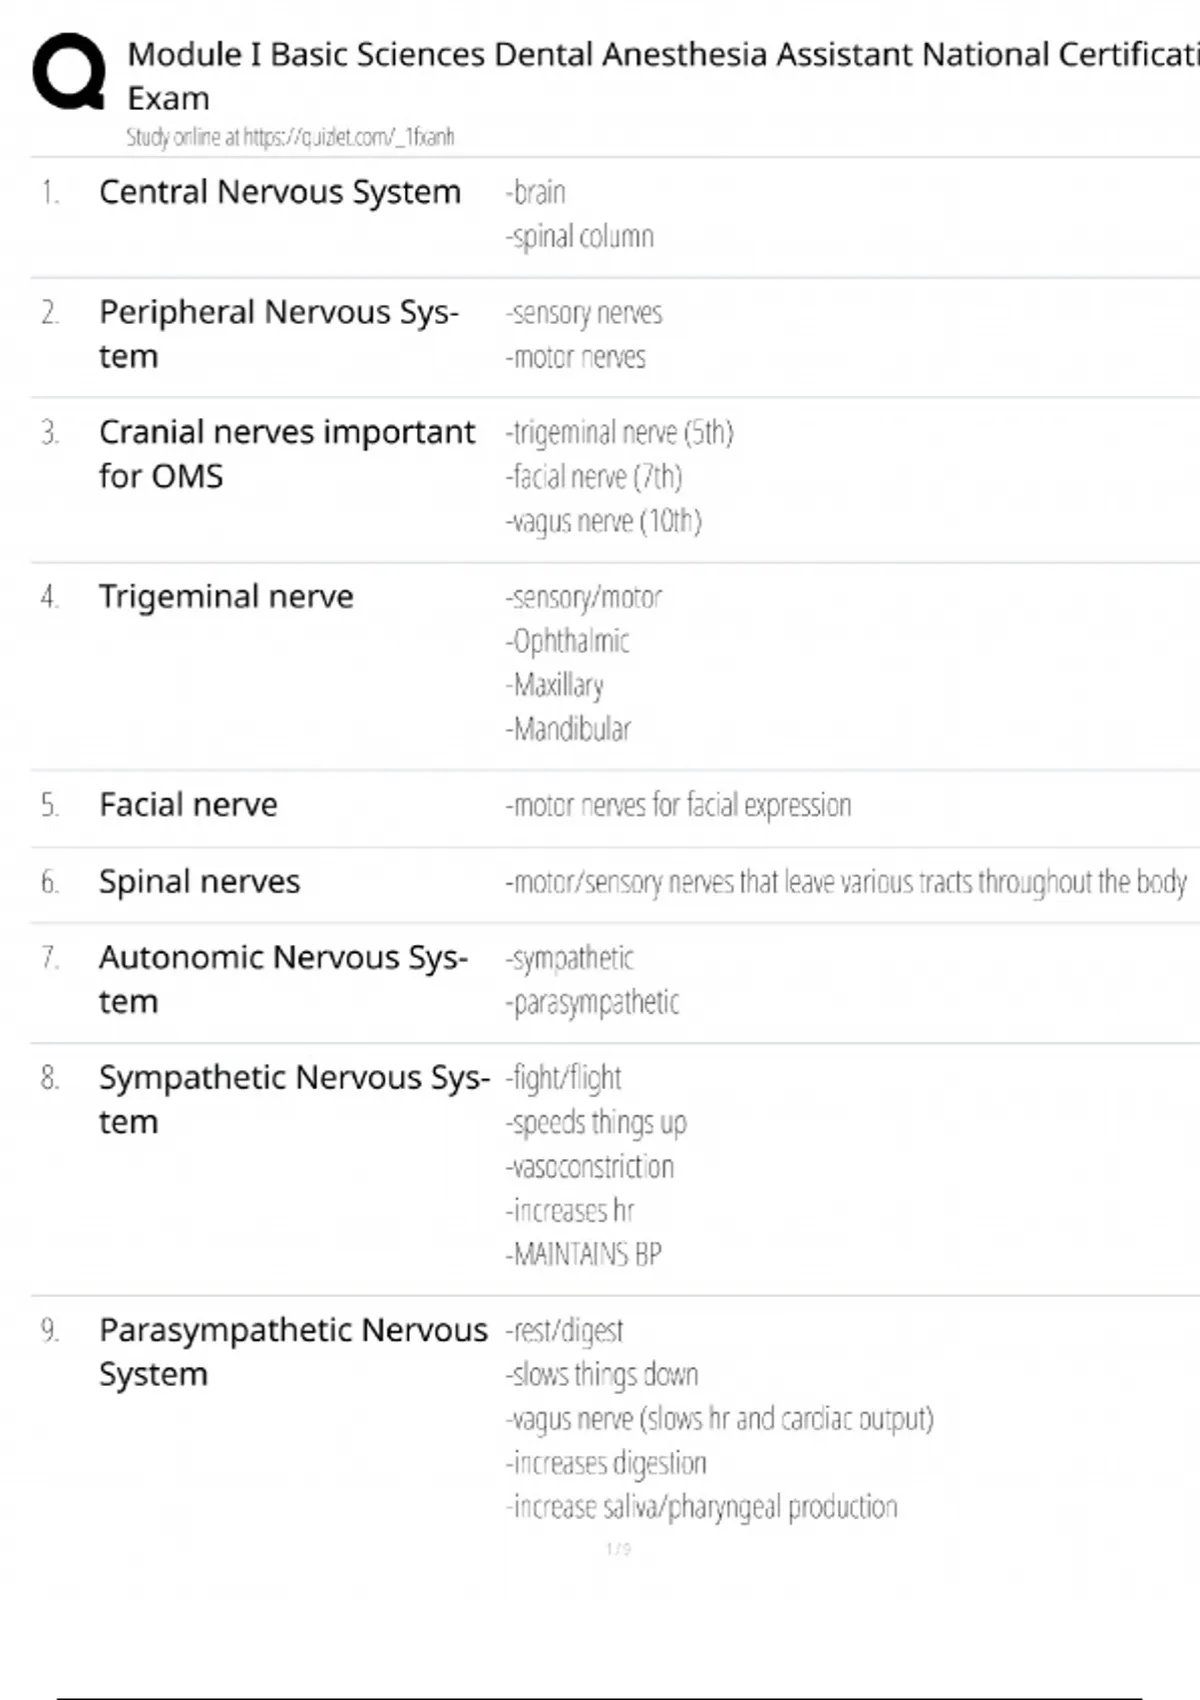Click the '-MAINTAINS BP' definition line
This screenshot has height=1700, width=1200.
click(584, 1254)
